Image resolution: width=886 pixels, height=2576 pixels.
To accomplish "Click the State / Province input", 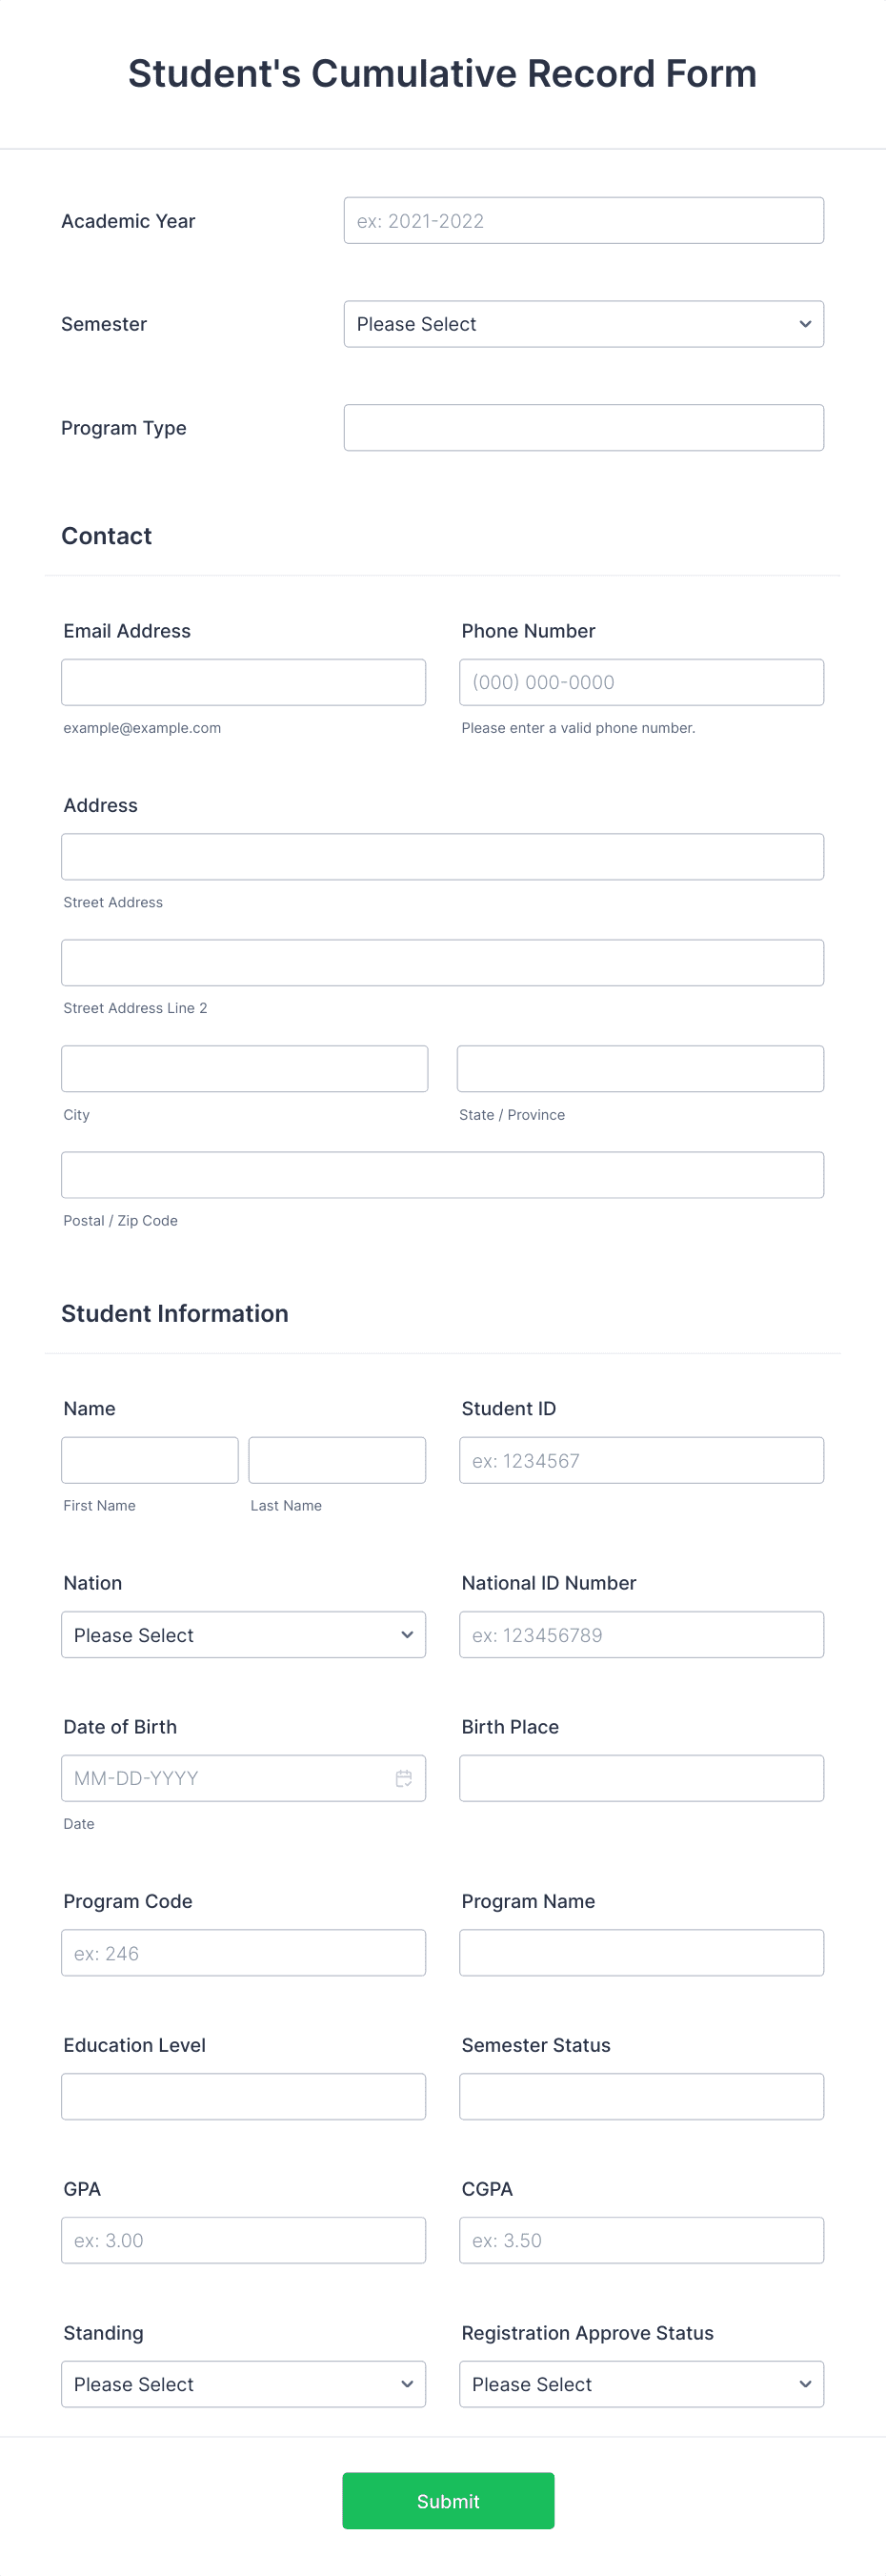I will tap(639, 1068).
